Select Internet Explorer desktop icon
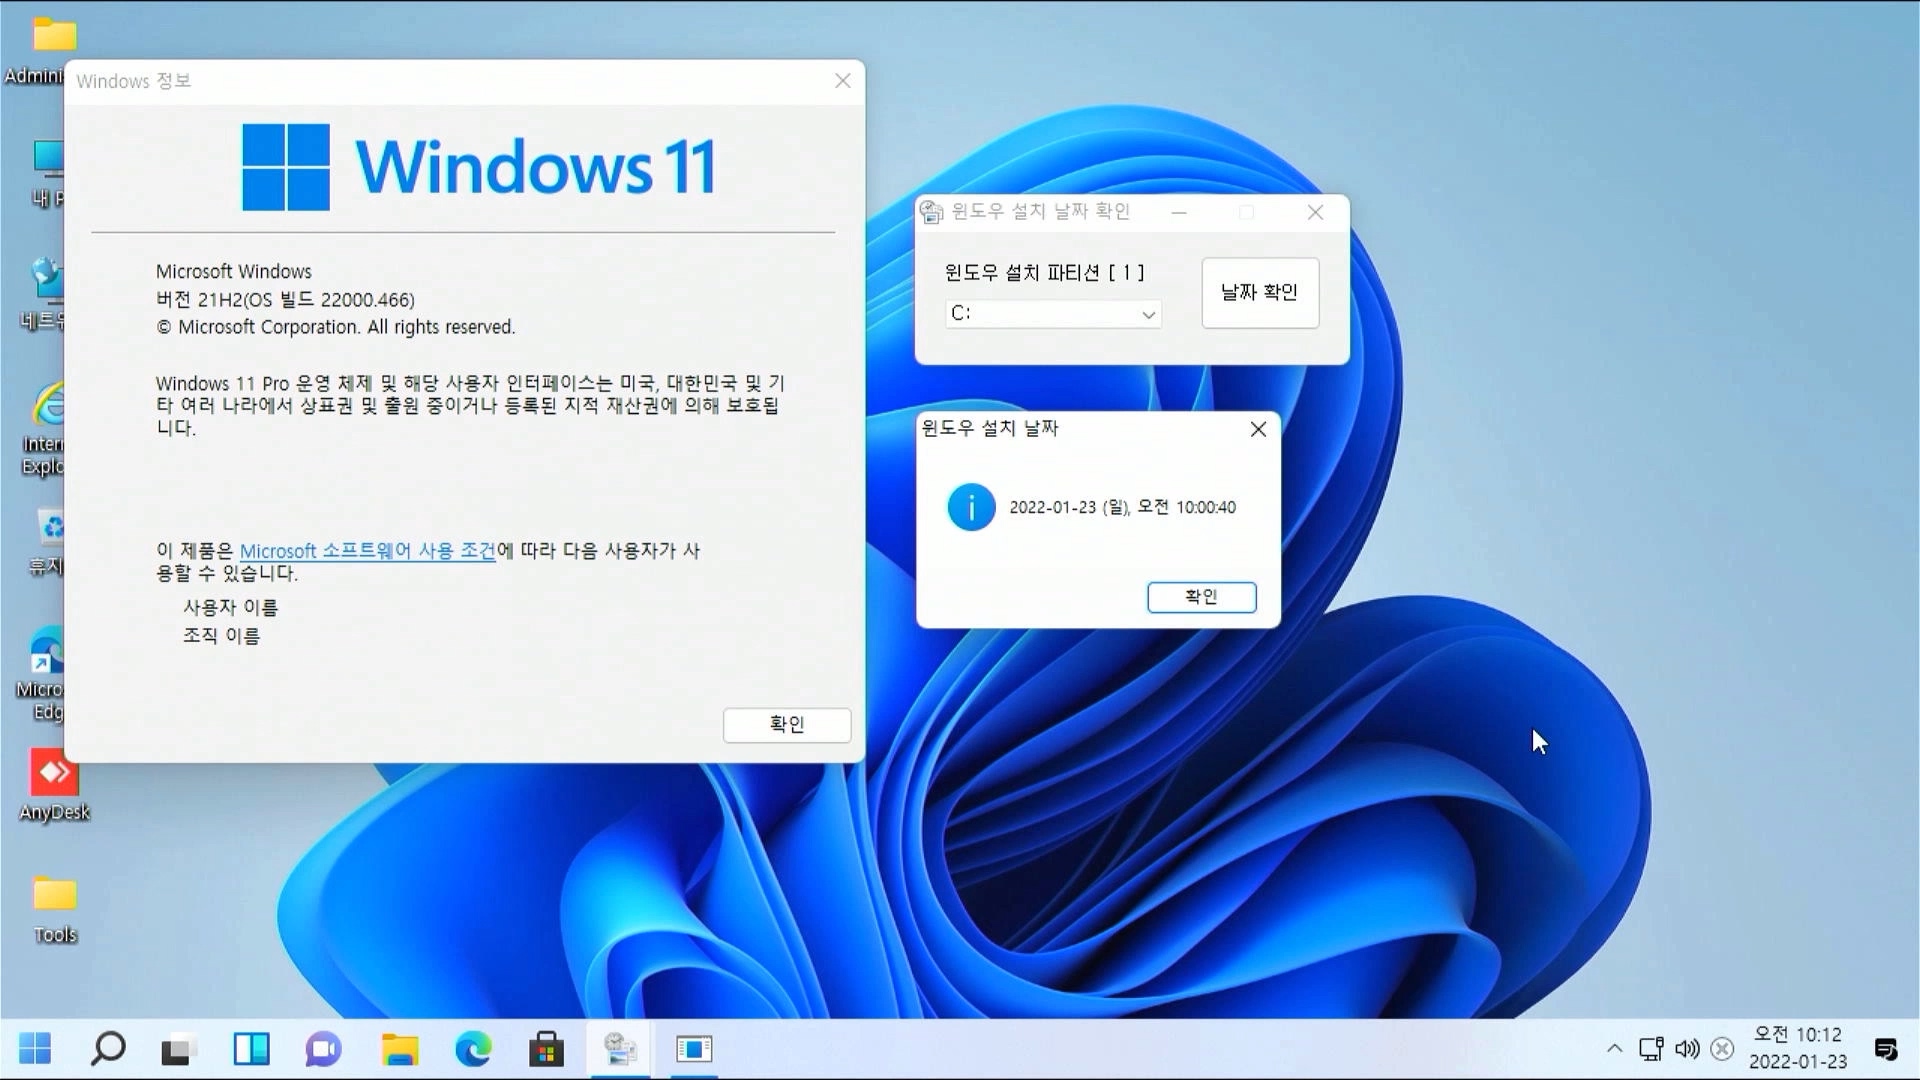This screenshot has height=1080, width=1920. 44,428
